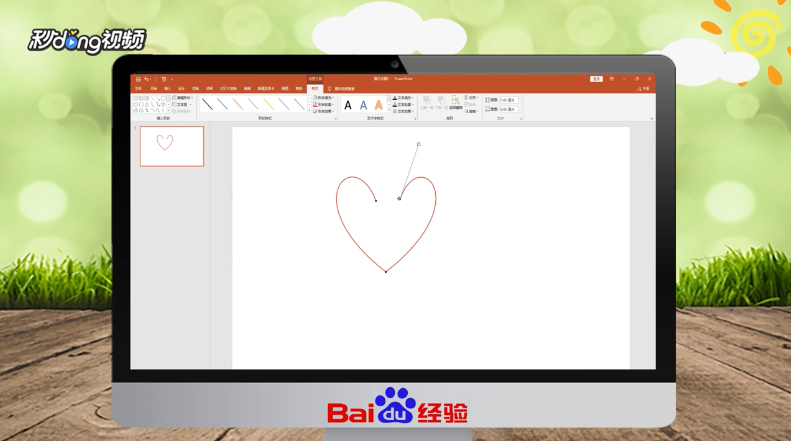Open the File tab
The width and height of the screenshot is (791, 441).
coord(138,88)
